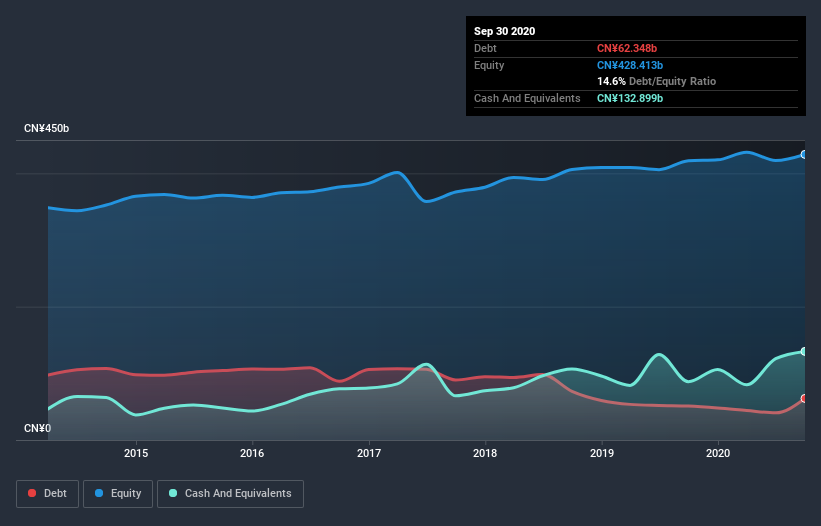Click the CN¥0 y-axis label
821x526 pixels.
pyautogui.click(x=38, y=428)
